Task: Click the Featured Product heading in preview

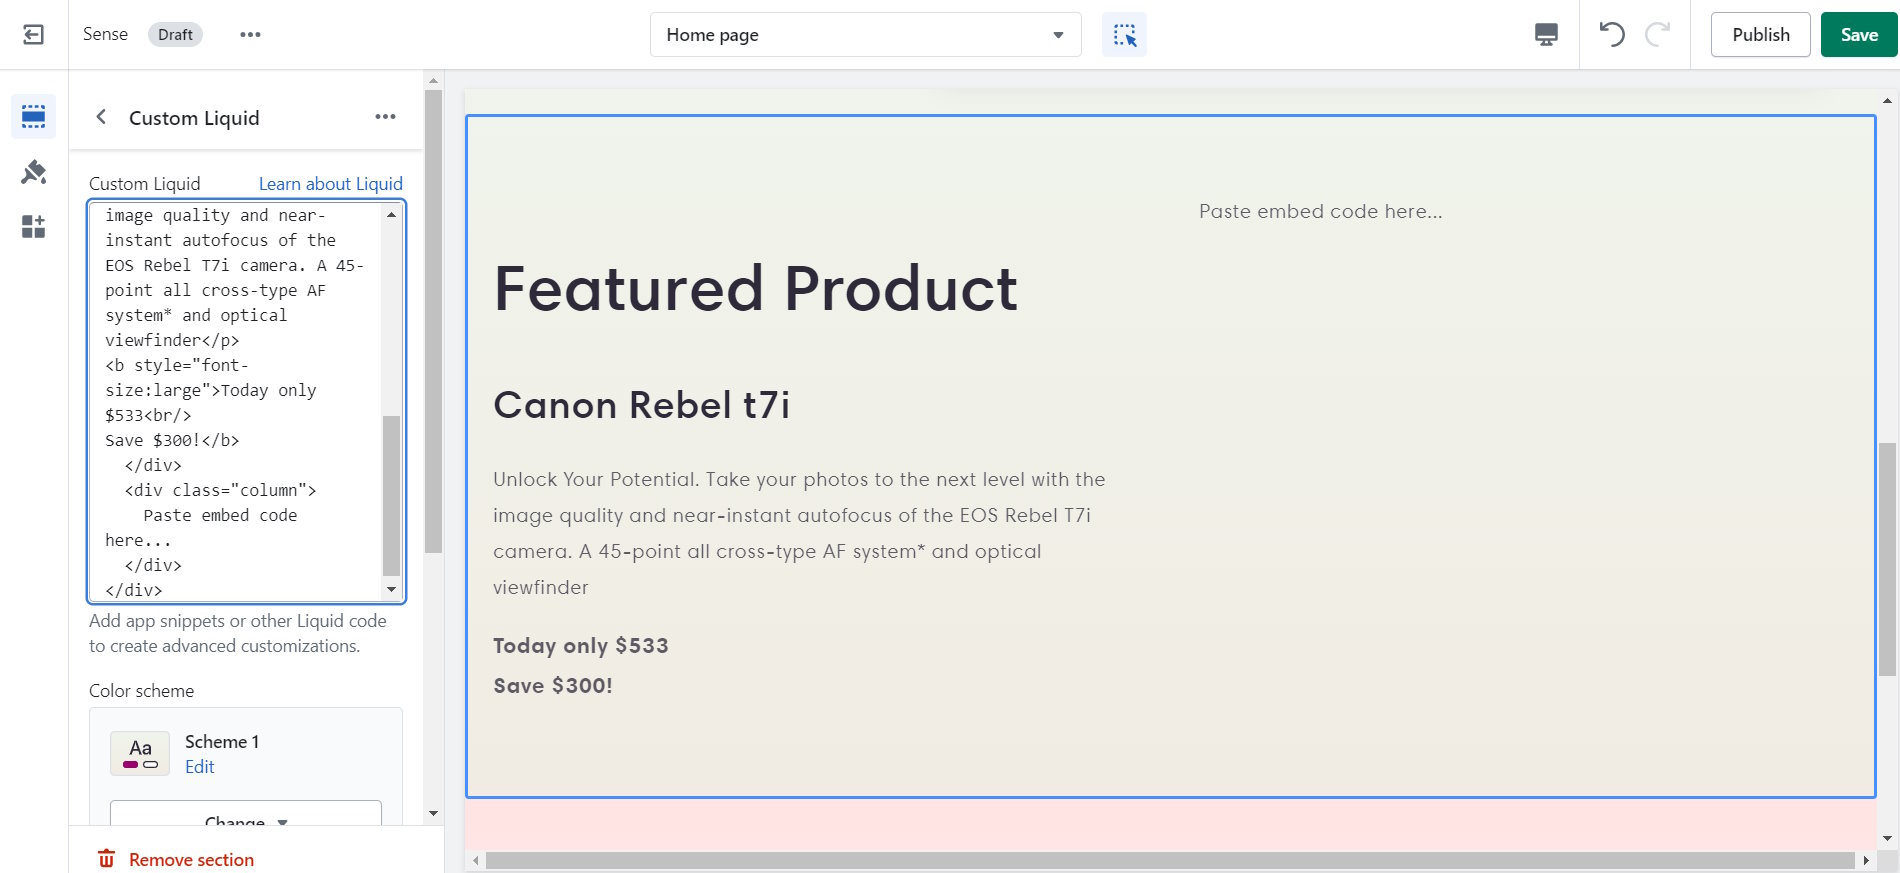Action: pos(756,289)
